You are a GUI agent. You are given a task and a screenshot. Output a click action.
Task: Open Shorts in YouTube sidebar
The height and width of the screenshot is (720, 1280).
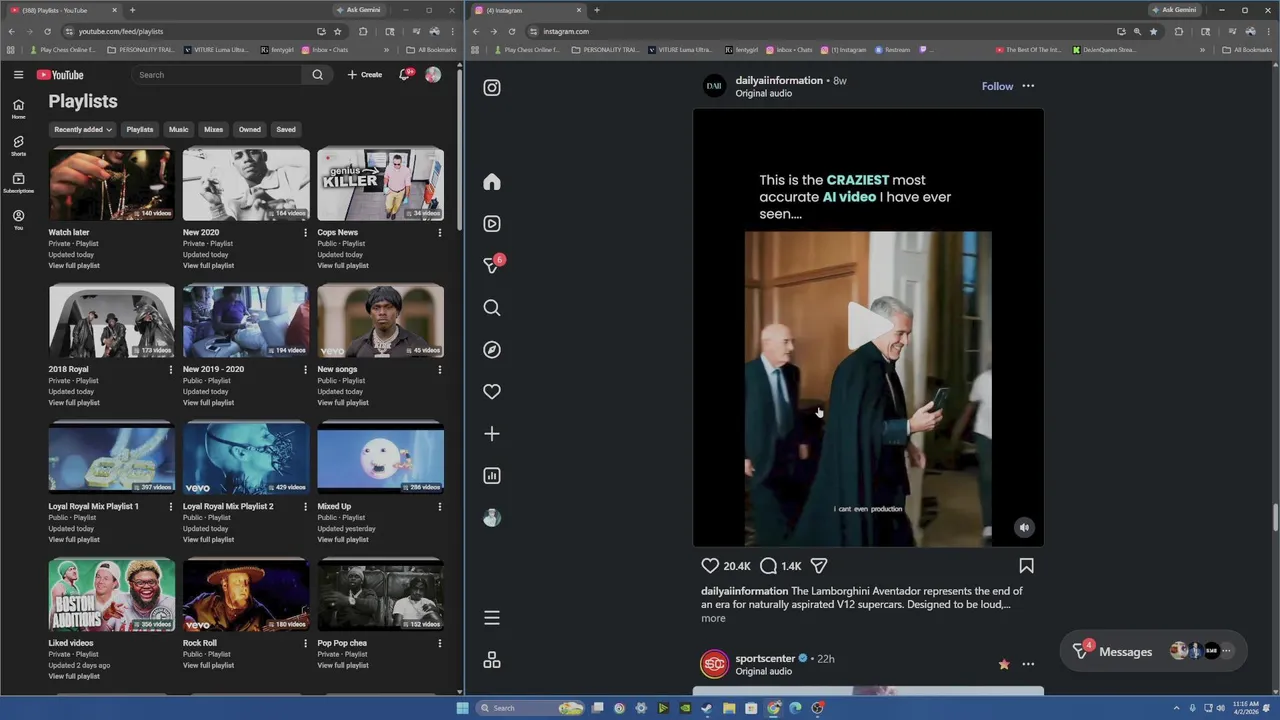coord(18,146)
